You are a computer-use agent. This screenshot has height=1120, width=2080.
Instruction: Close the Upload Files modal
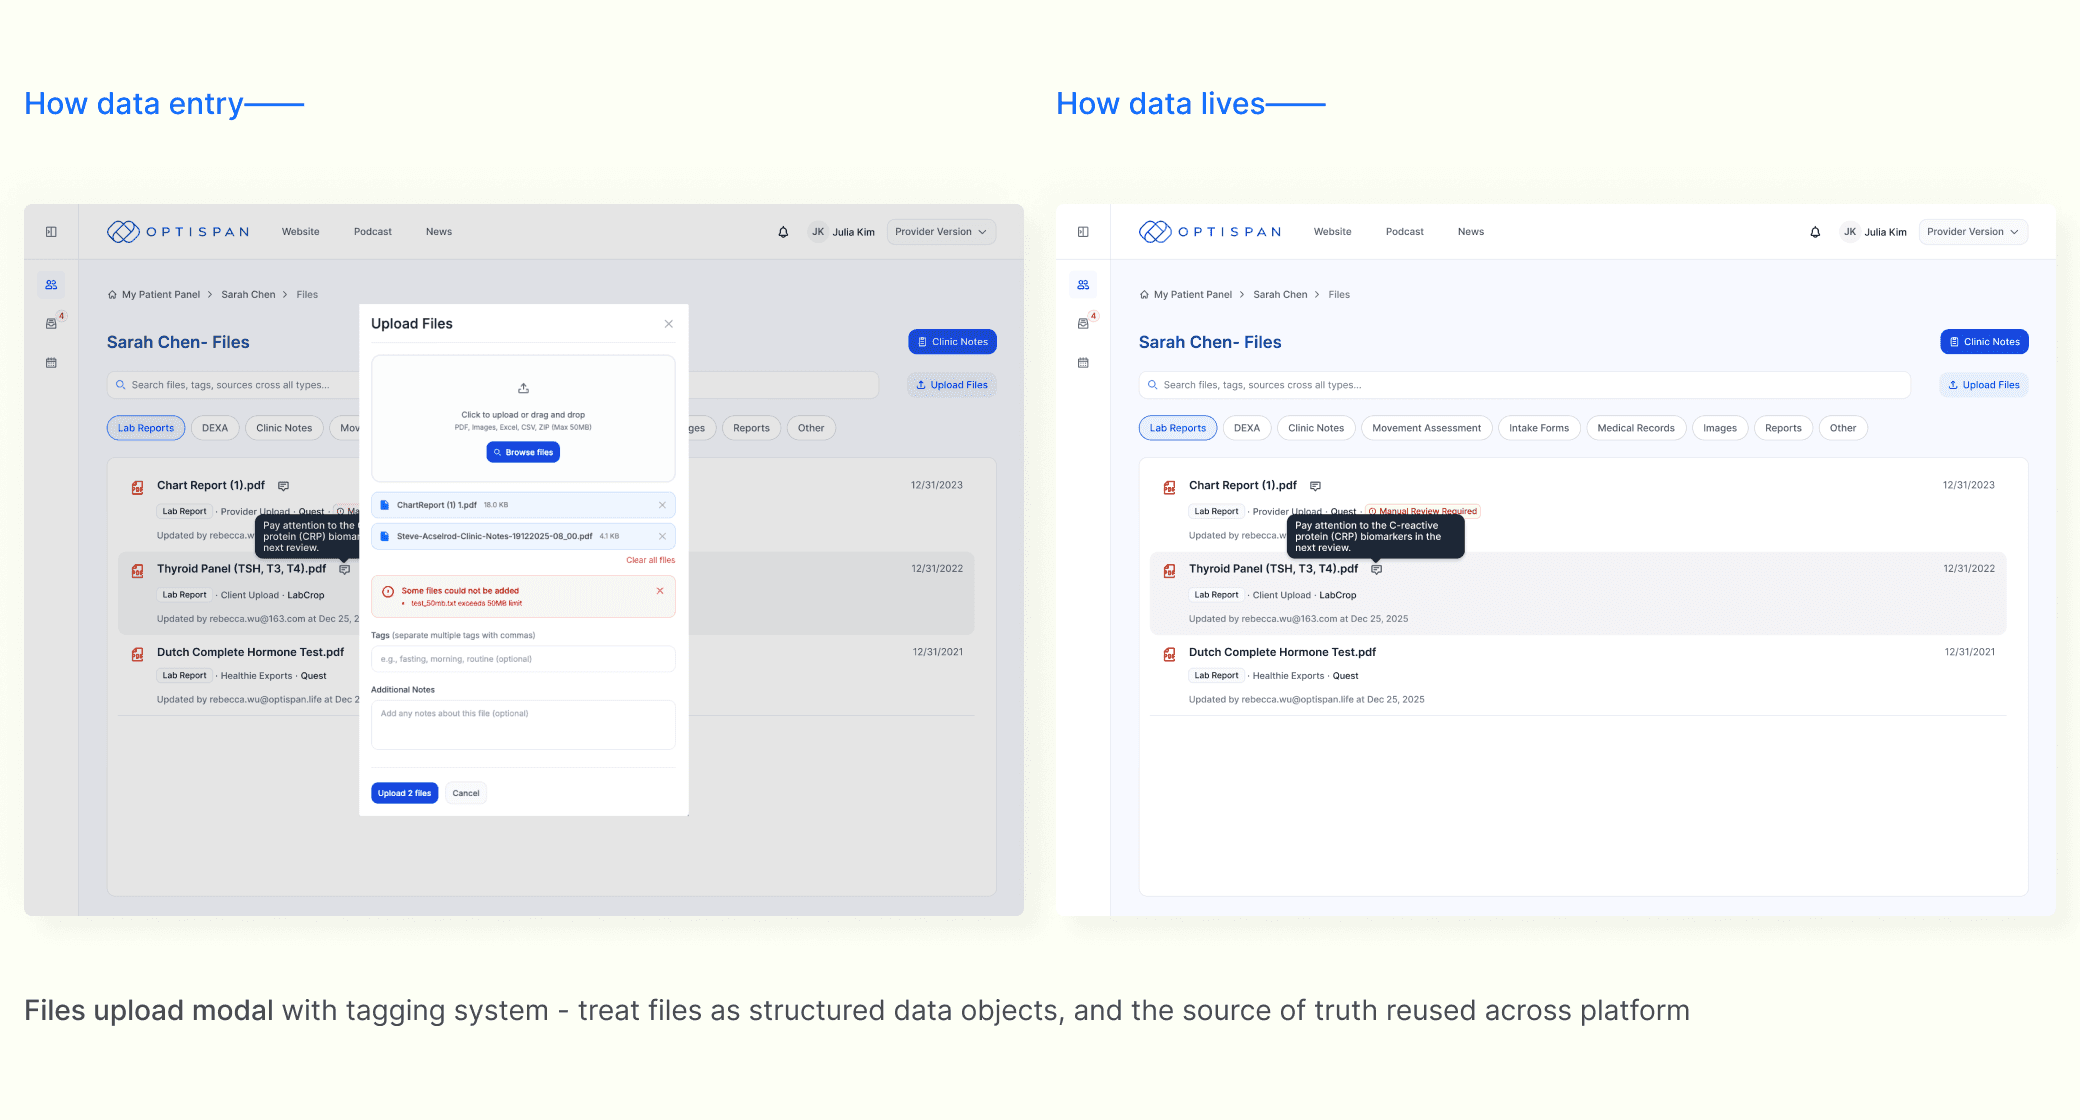click(669, 324)
